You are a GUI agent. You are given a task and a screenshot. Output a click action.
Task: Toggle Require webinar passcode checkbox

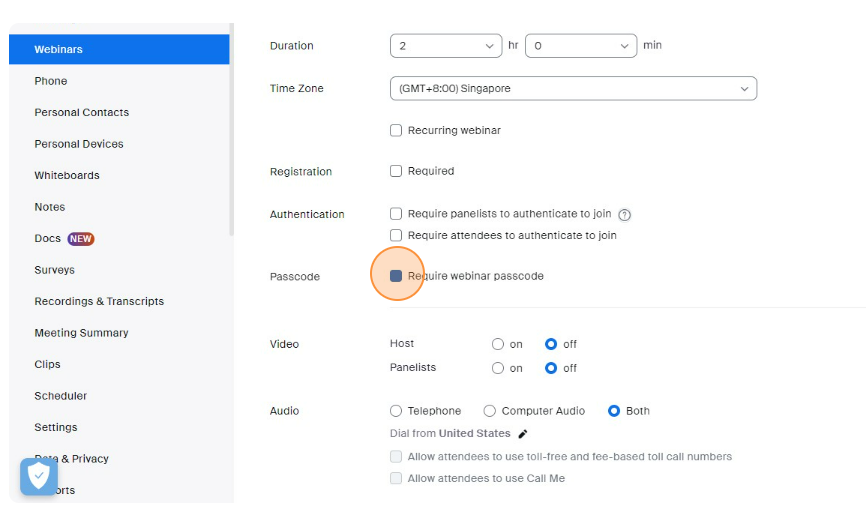396,276
